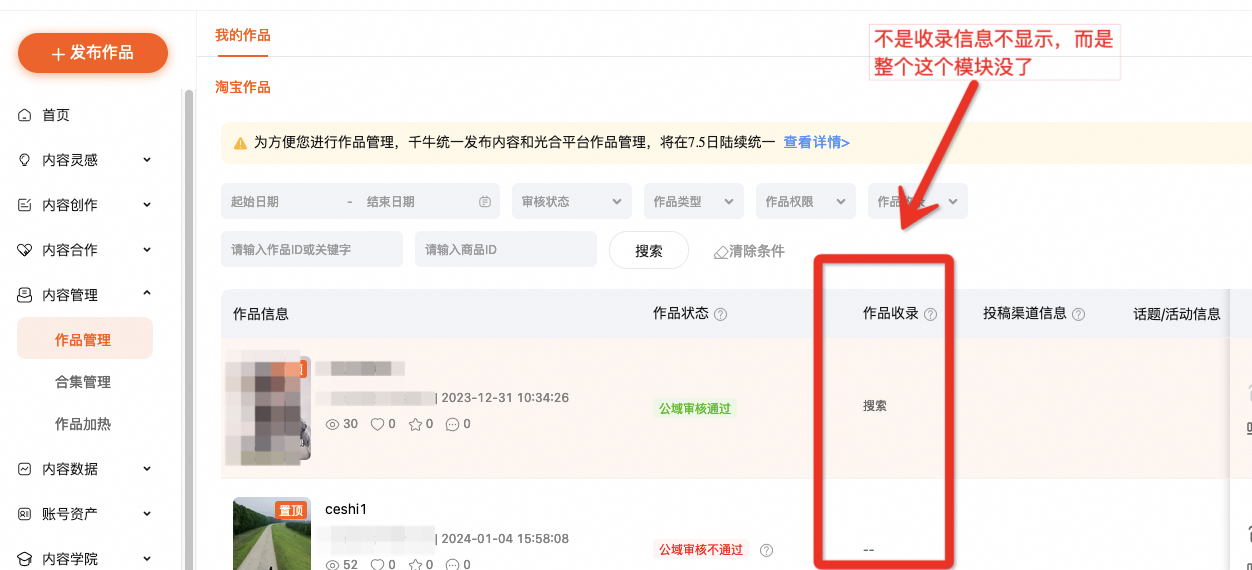Click 清除条件 to clear filters
The width and height of the screenshot is (1252, 570).
757,251
